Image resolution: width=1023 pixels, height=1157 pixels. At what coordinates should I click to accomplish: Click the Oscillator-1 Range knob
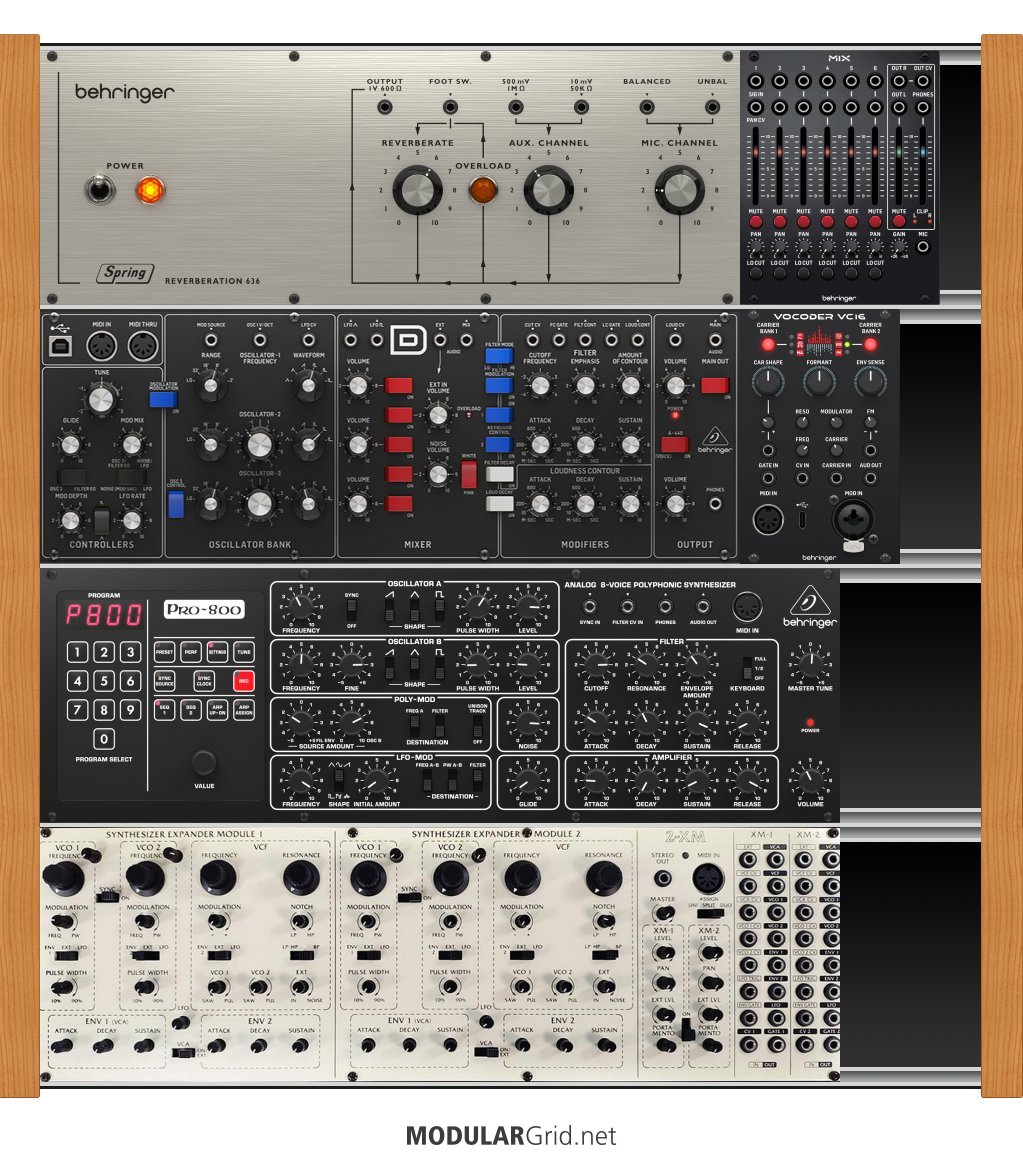click(x=211, y=384)
